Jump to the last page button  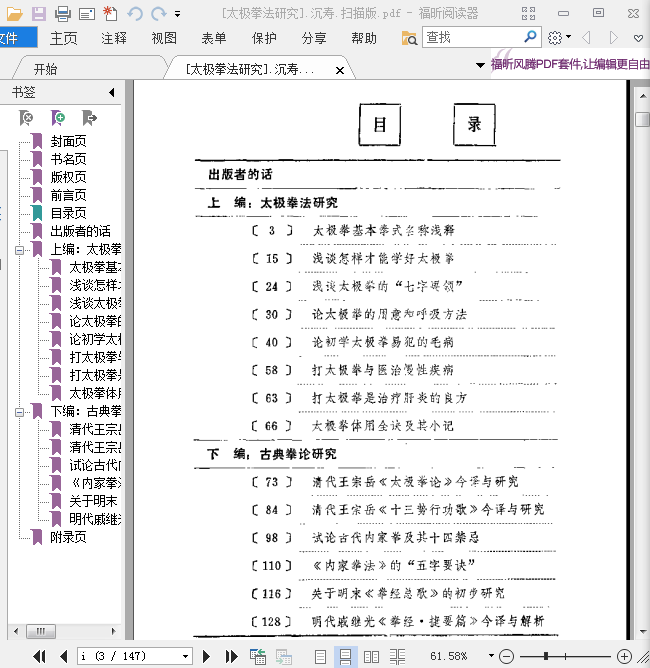[x=231, y=656]
